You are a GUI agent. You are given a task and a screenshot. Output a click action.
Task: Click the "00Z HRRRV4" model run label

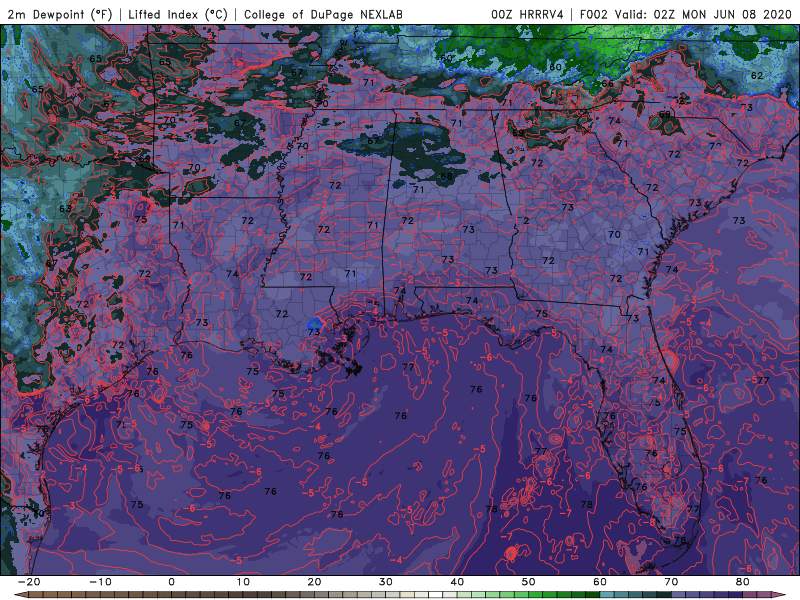(x=527, y=14)
